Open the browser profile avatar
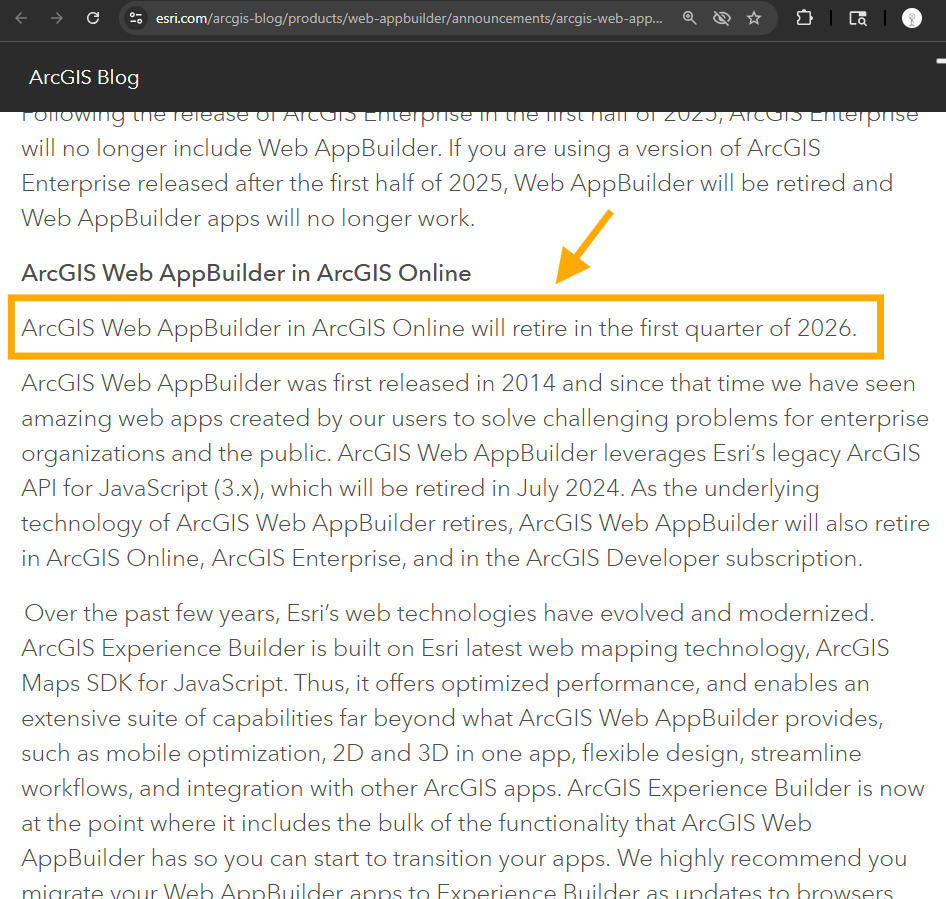946x899 pixels. [912, 18]
